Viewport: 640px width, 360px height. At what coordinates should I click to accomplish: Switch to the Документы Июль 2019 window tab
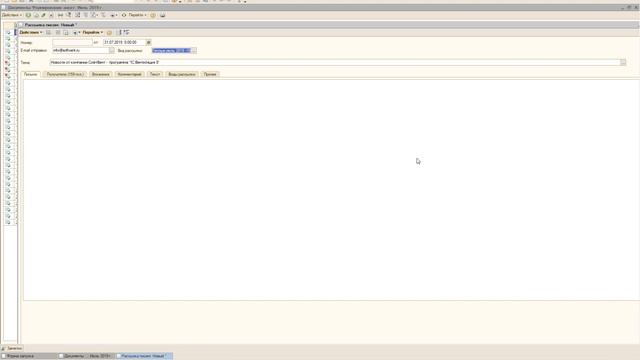[86, 356]
